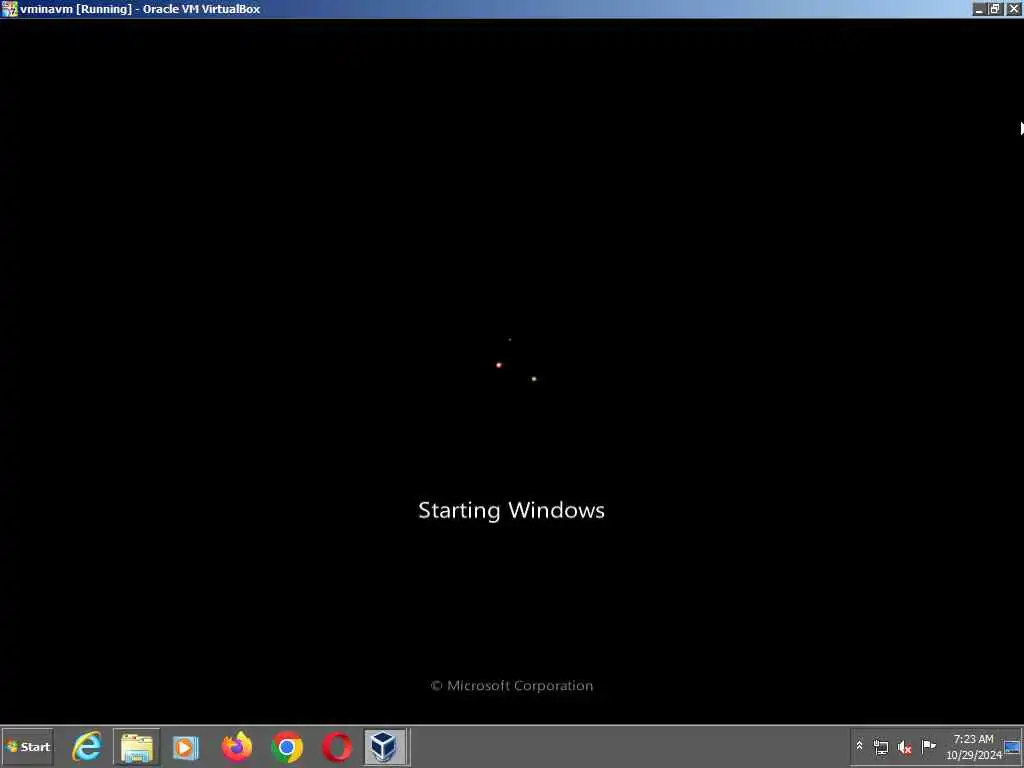Open the Start menu
This screenshot has height=768, width=1024.
[27, 747]
